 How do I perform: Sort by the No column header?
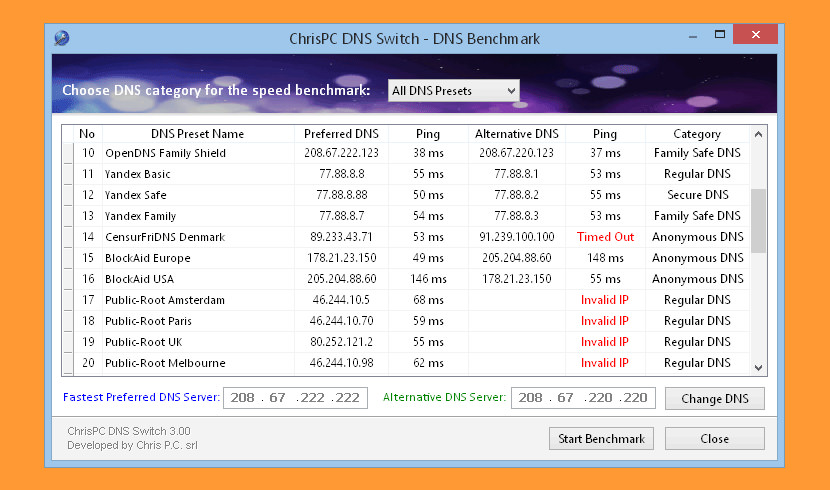87,134
